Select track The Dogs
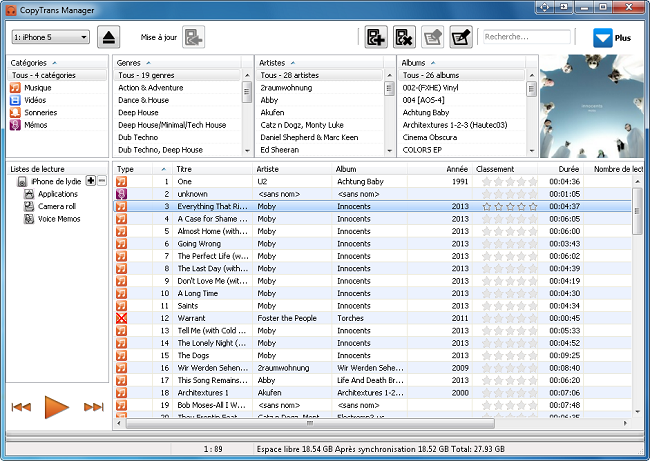The height and width of the screenshot is (461, 650). 372,355
